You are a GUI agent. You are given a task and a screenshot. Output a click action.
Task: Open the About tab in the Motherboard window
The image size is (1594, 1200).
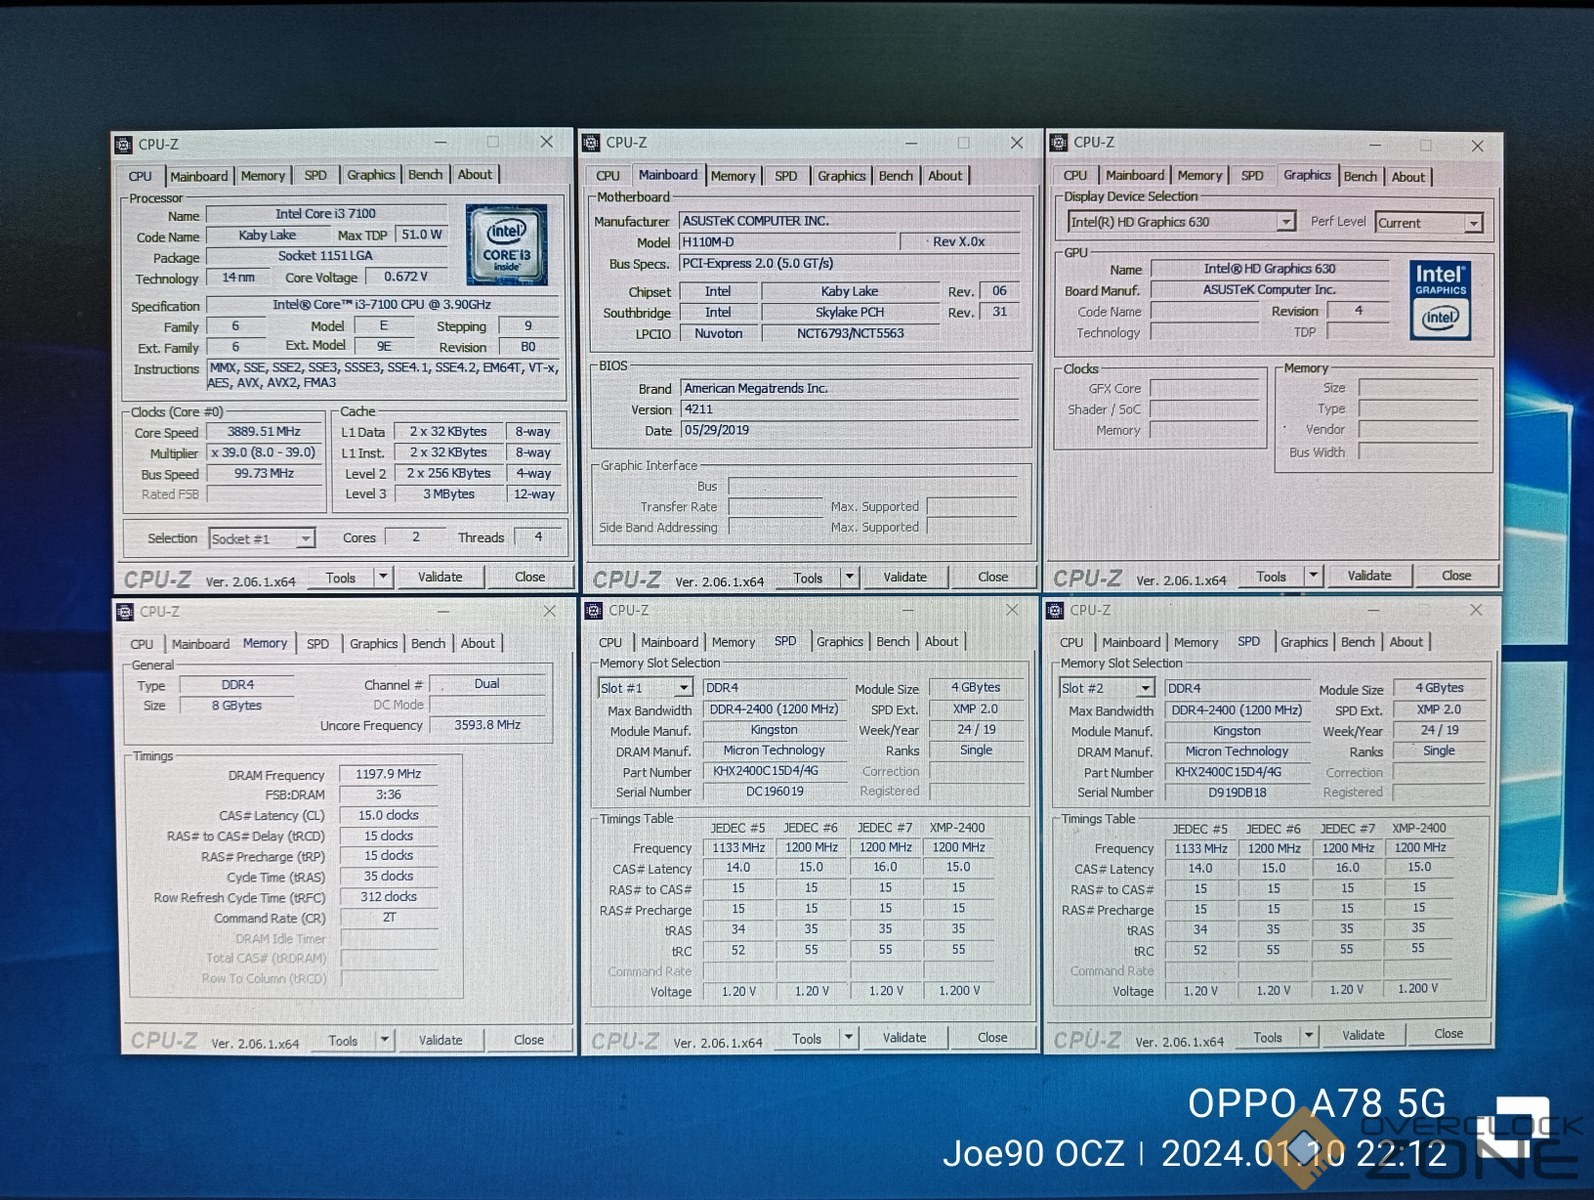tap(945, 176)
